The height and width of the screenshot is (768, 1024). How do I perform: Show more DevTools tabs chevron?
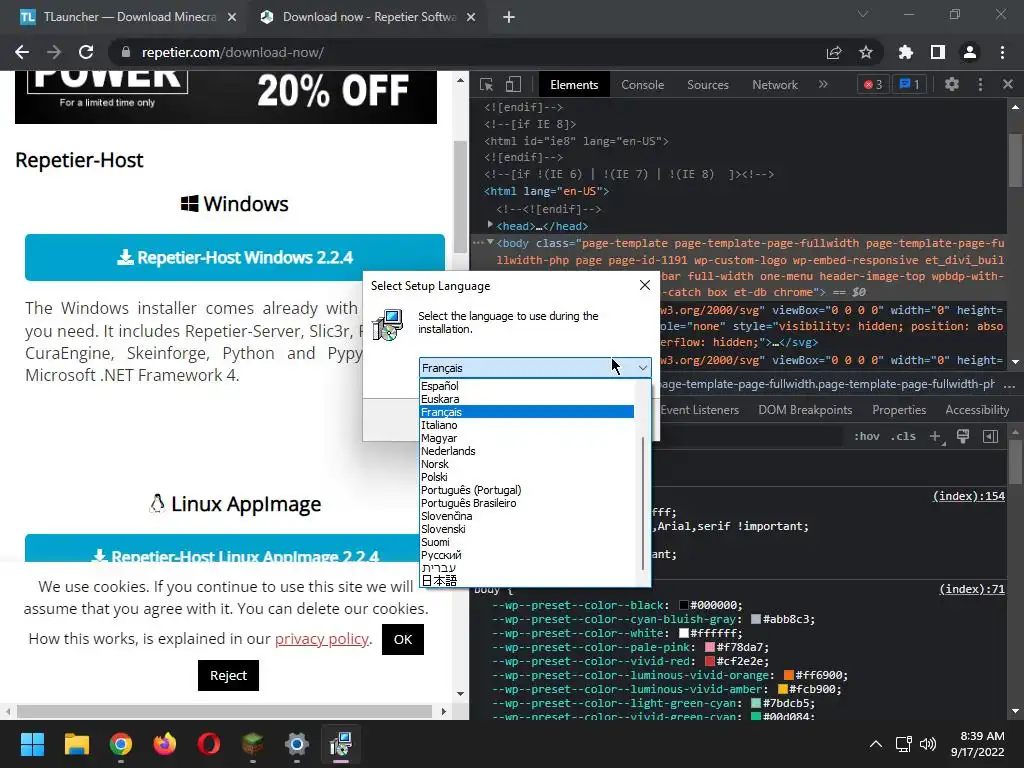(823, 84)
